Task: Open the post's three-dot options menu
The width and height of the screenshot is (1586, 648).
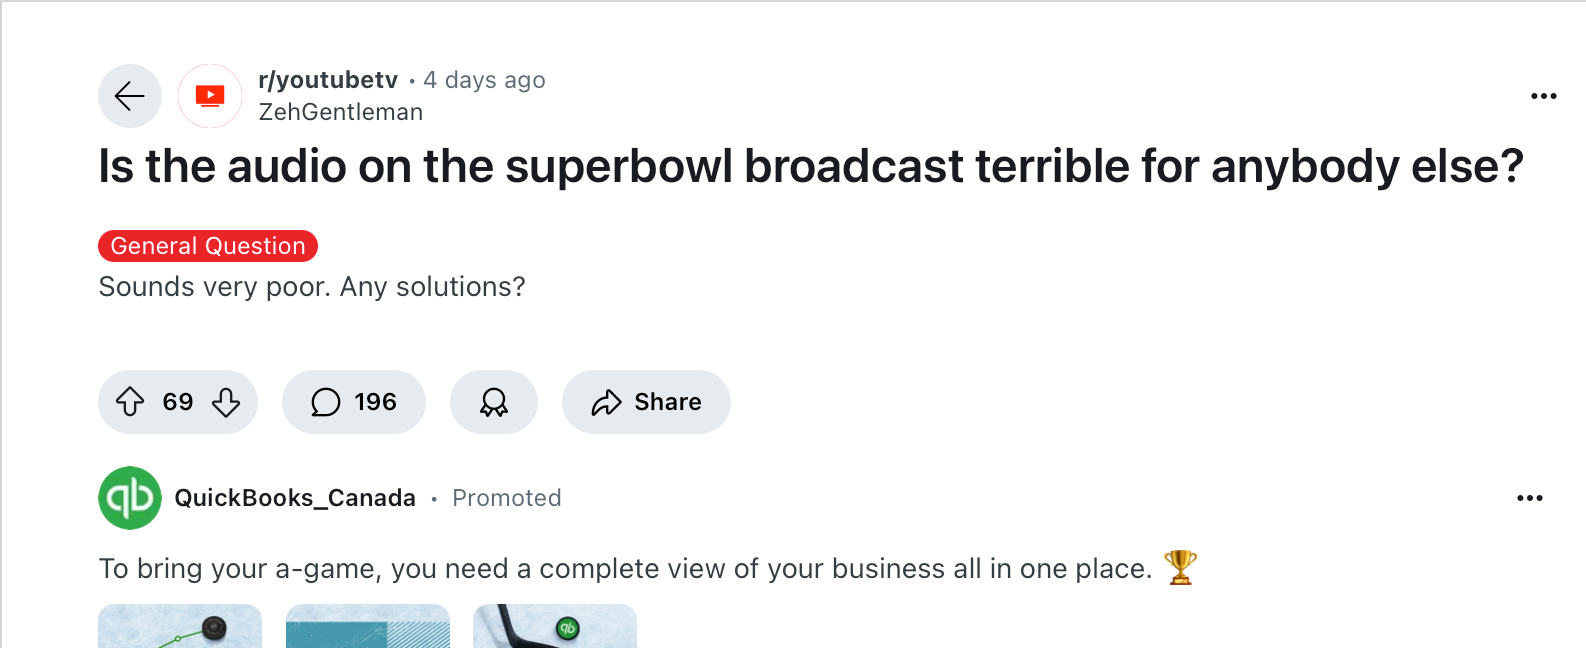Action: [1543, 96]
